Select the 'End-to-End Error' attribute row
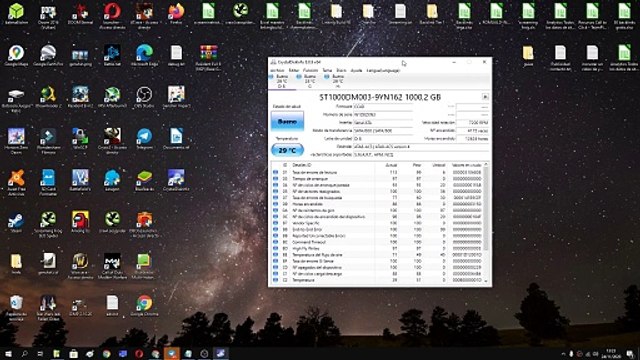Viewport: 640px width, 360px height. click(x=377, y=229)
